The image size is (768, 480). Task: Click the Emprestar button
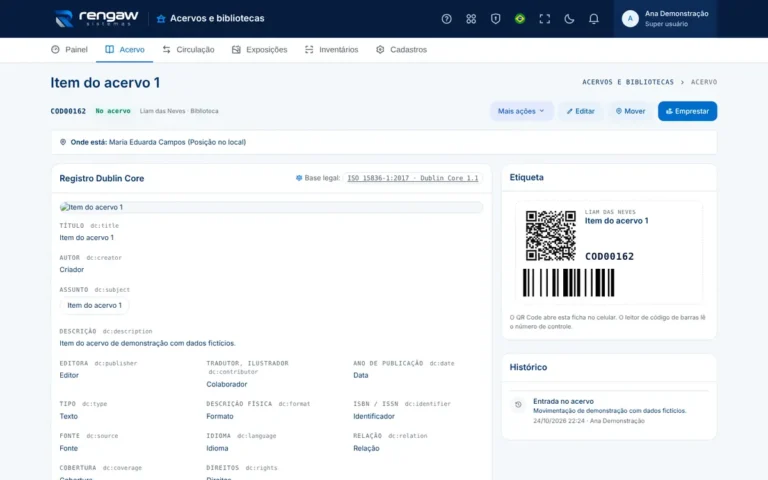[687, 111]
